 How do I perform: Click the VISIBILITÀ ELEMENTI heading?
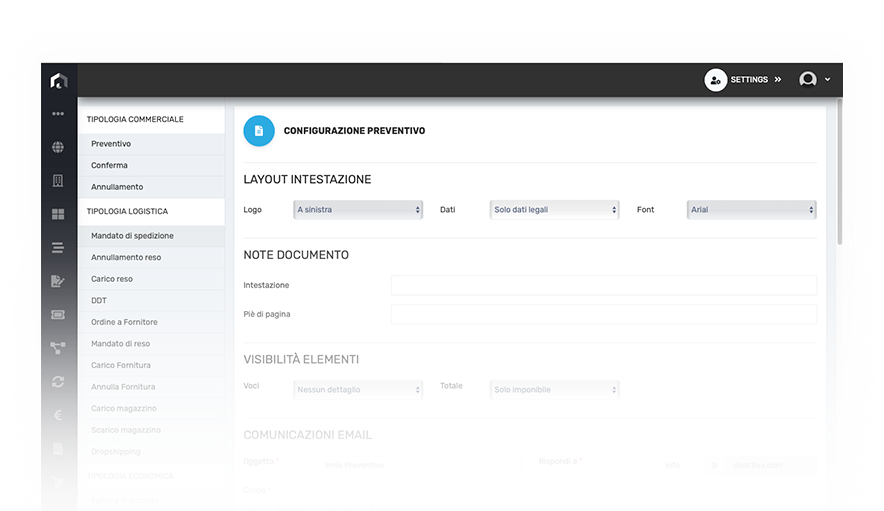(301, 359)
